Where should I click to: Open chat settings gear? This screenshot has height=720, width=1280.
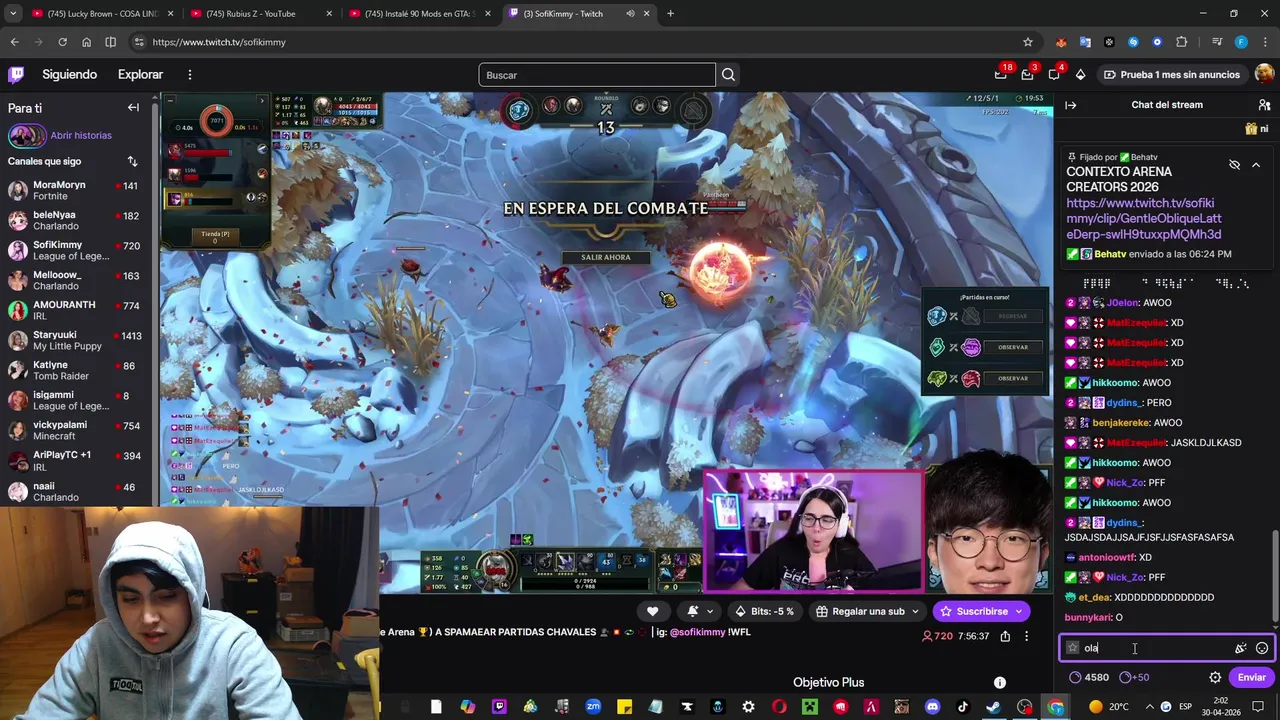(1215, 677)
